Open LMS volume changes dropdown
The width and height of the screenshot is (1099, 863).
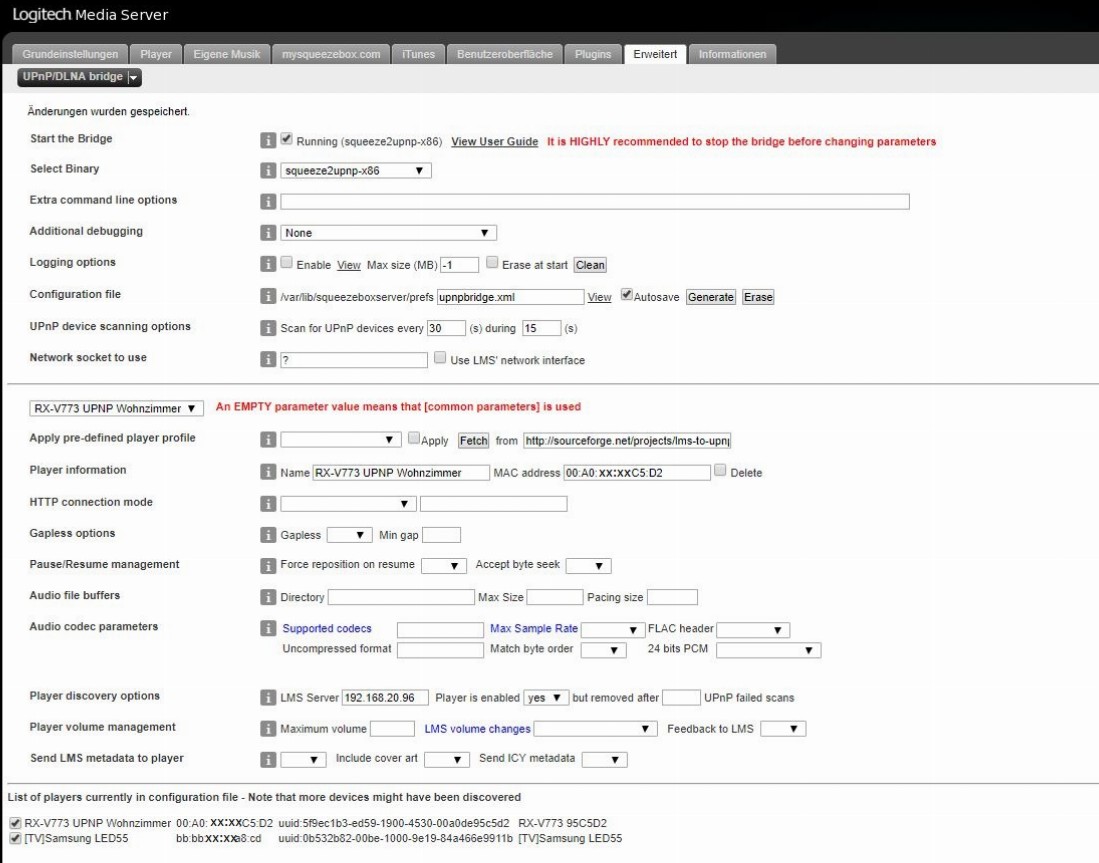pos(595,729)
